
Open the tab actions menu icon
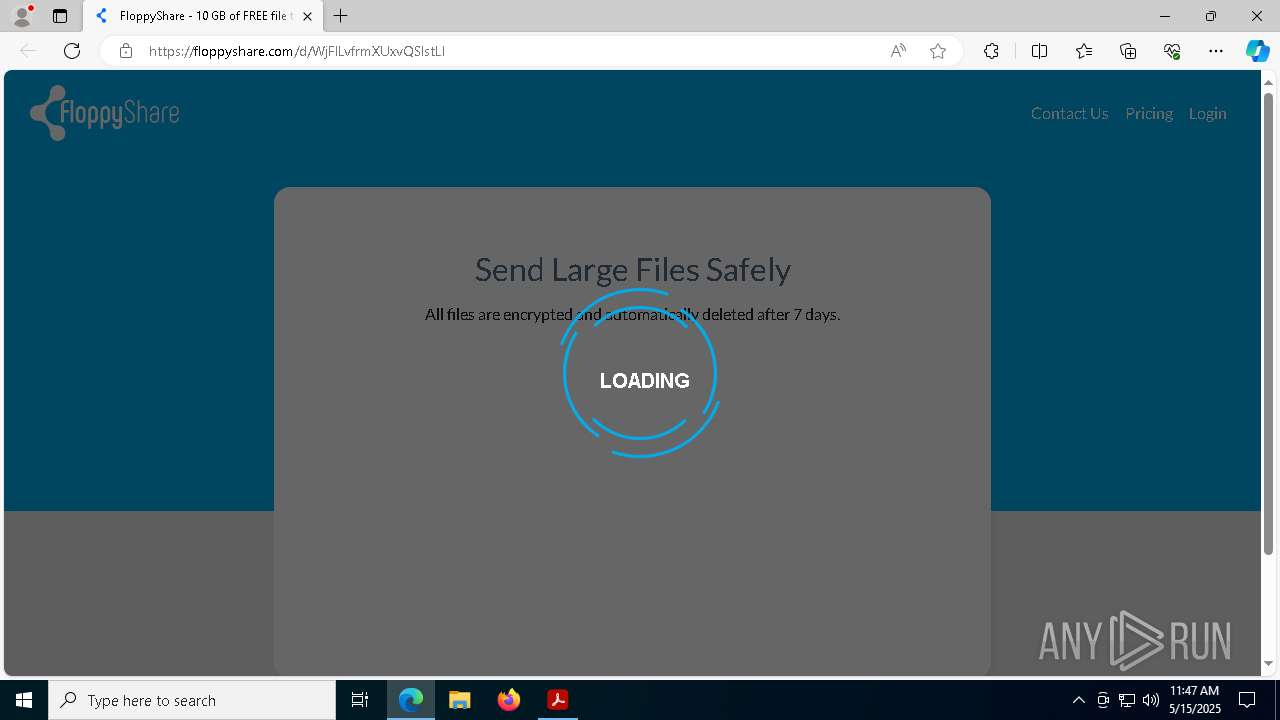[60, 16]
